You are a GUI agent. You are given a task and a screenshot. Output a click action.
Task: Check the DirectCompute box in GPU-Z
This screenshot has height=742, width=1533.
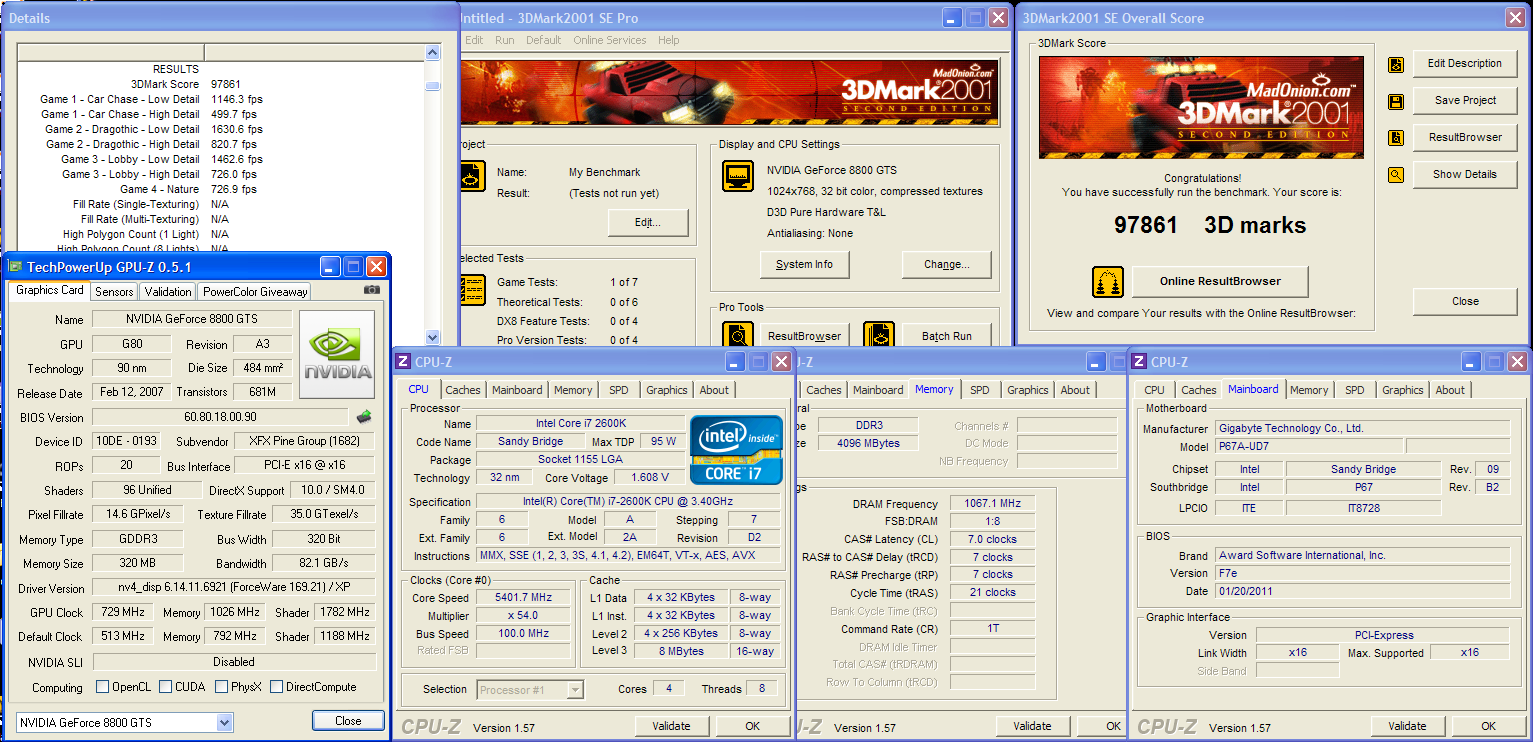pyautogui.click(x=275, y=687)
